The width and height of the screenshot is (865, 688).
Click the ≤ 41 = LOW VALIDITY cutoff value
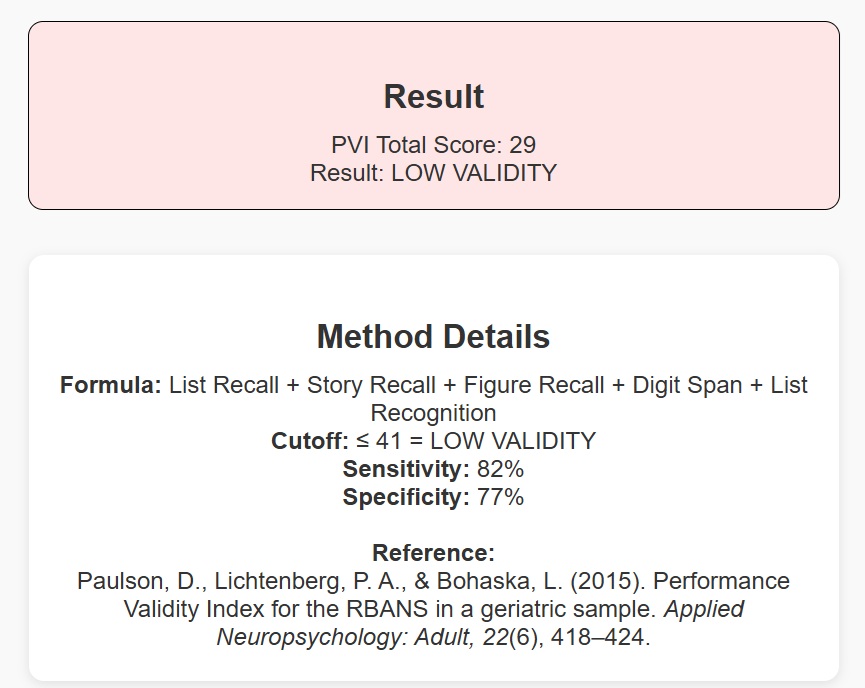(x=475, y=441)
